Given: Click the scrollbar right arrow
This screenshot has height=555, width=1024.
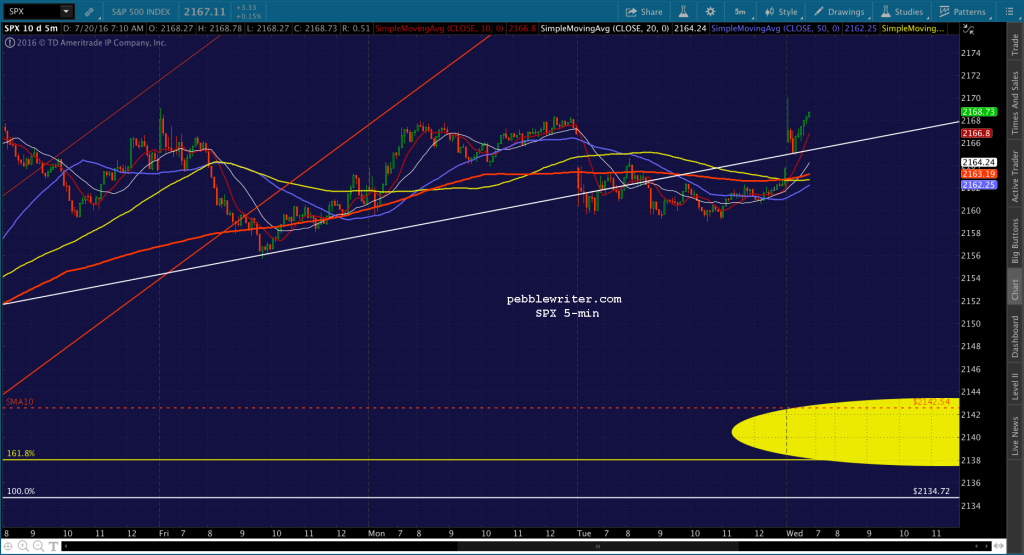Looking at the screenshot, I should (x=985, y=546).
